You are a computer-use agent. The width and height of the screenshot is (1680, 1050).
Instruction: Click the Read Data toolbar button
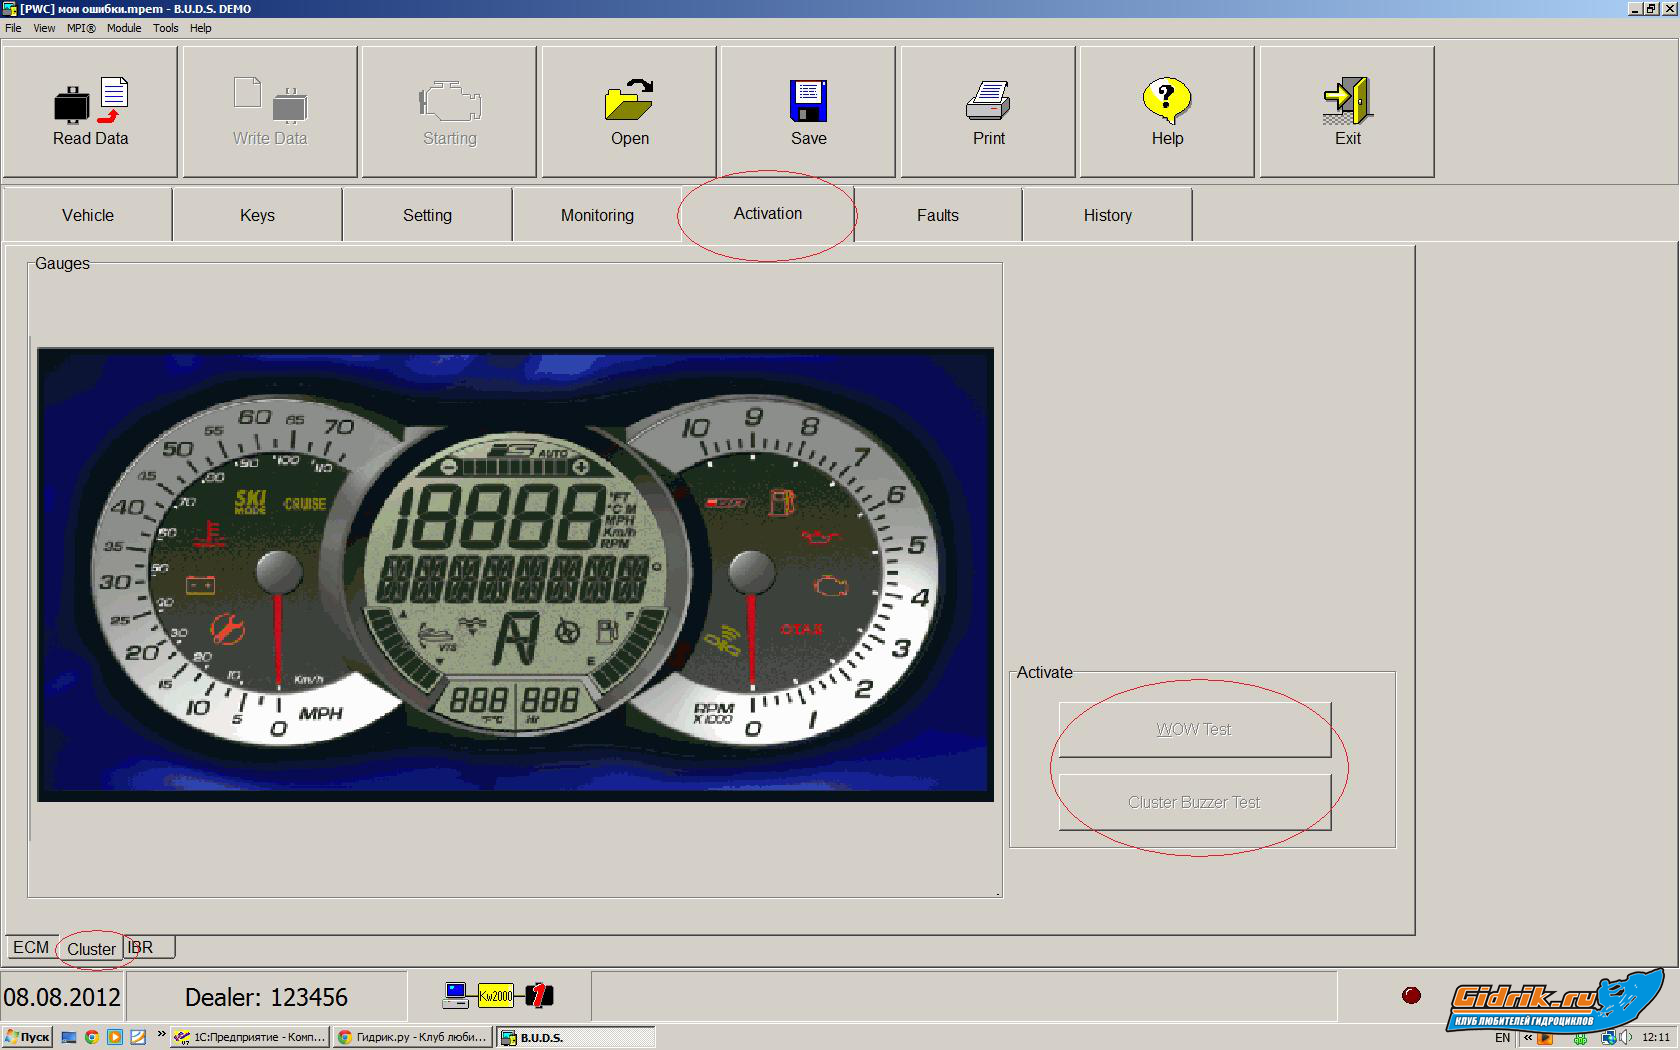[90, 112]
